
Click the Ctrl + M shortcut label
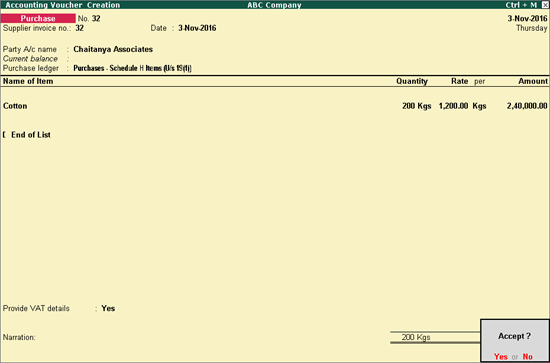coord(521,5)
